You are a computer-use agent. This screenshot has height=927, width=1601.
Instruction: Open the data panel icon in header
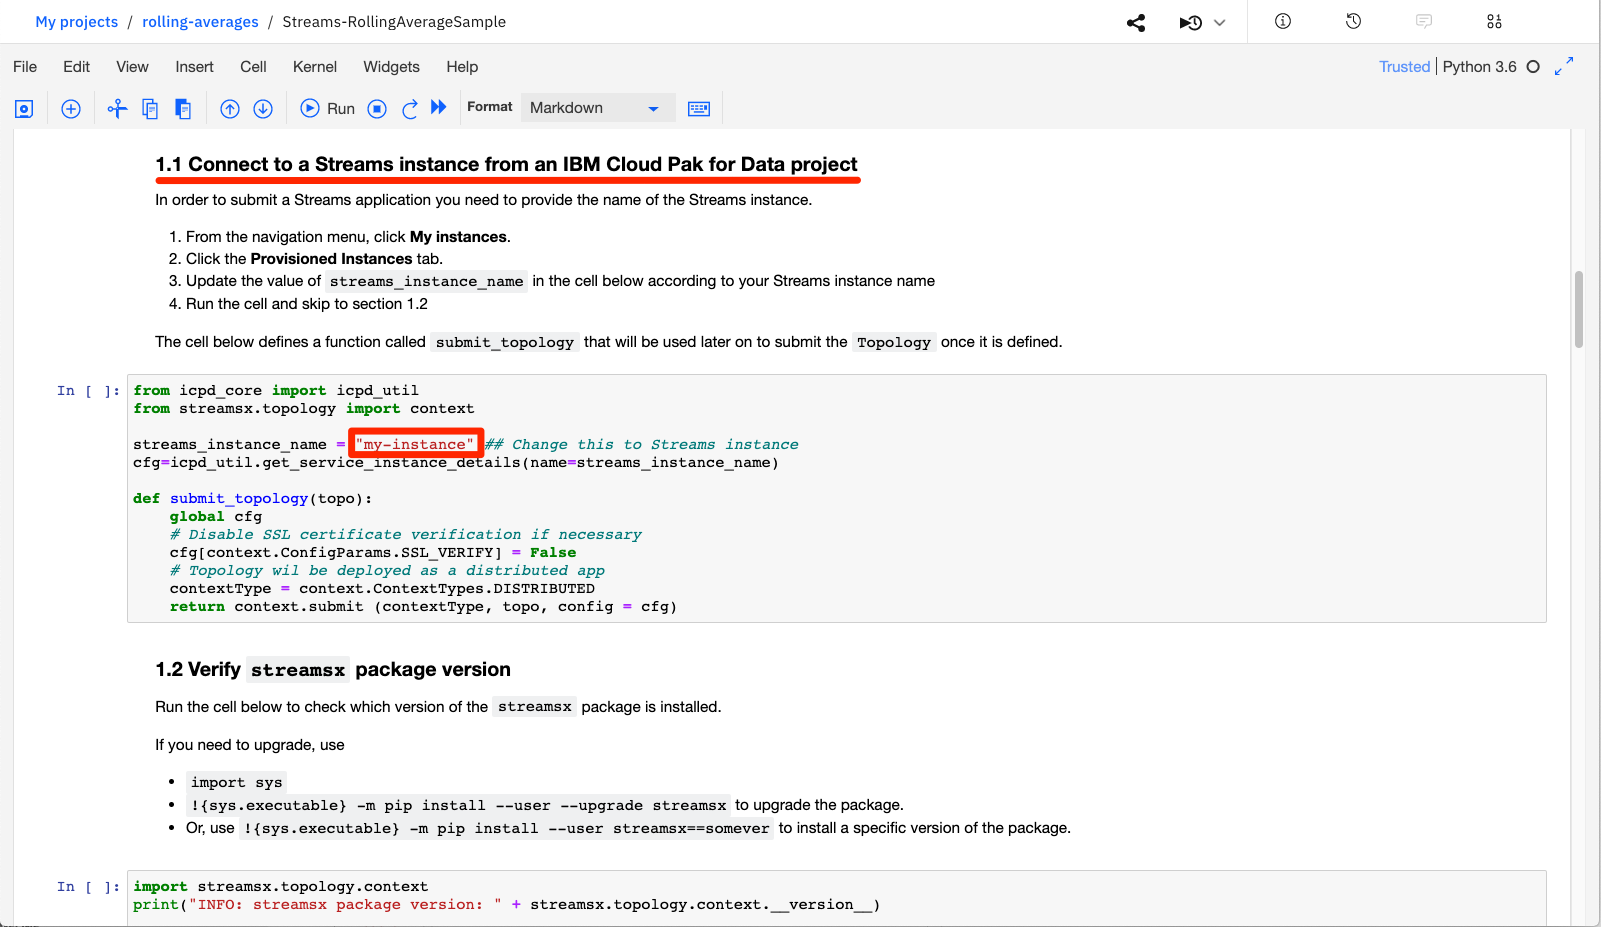tap(1494, 21)
